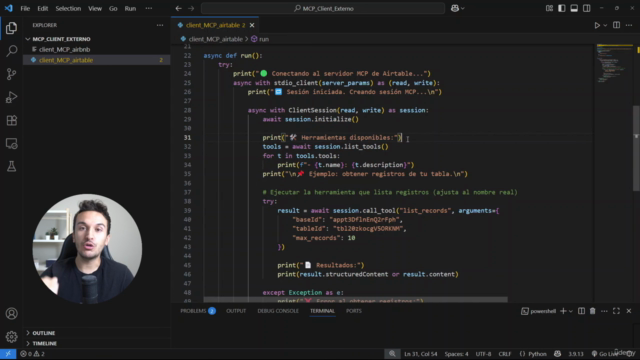The width and height of the screenshot is (640, 360).
Task: Open the Search view in activity bar
Action: 11,51
